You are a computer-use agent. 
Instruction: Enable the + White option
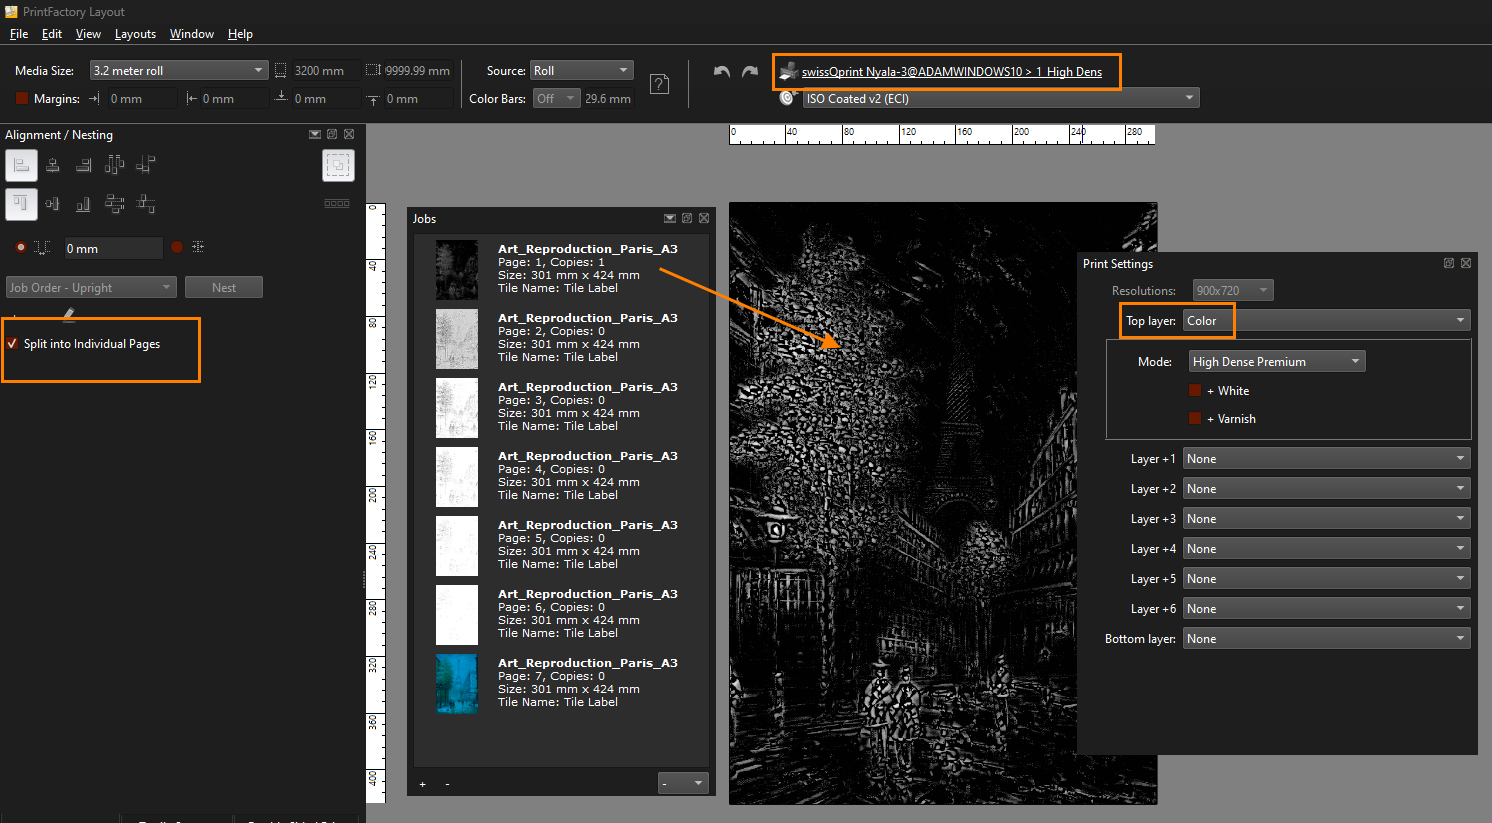point(1195,391)
